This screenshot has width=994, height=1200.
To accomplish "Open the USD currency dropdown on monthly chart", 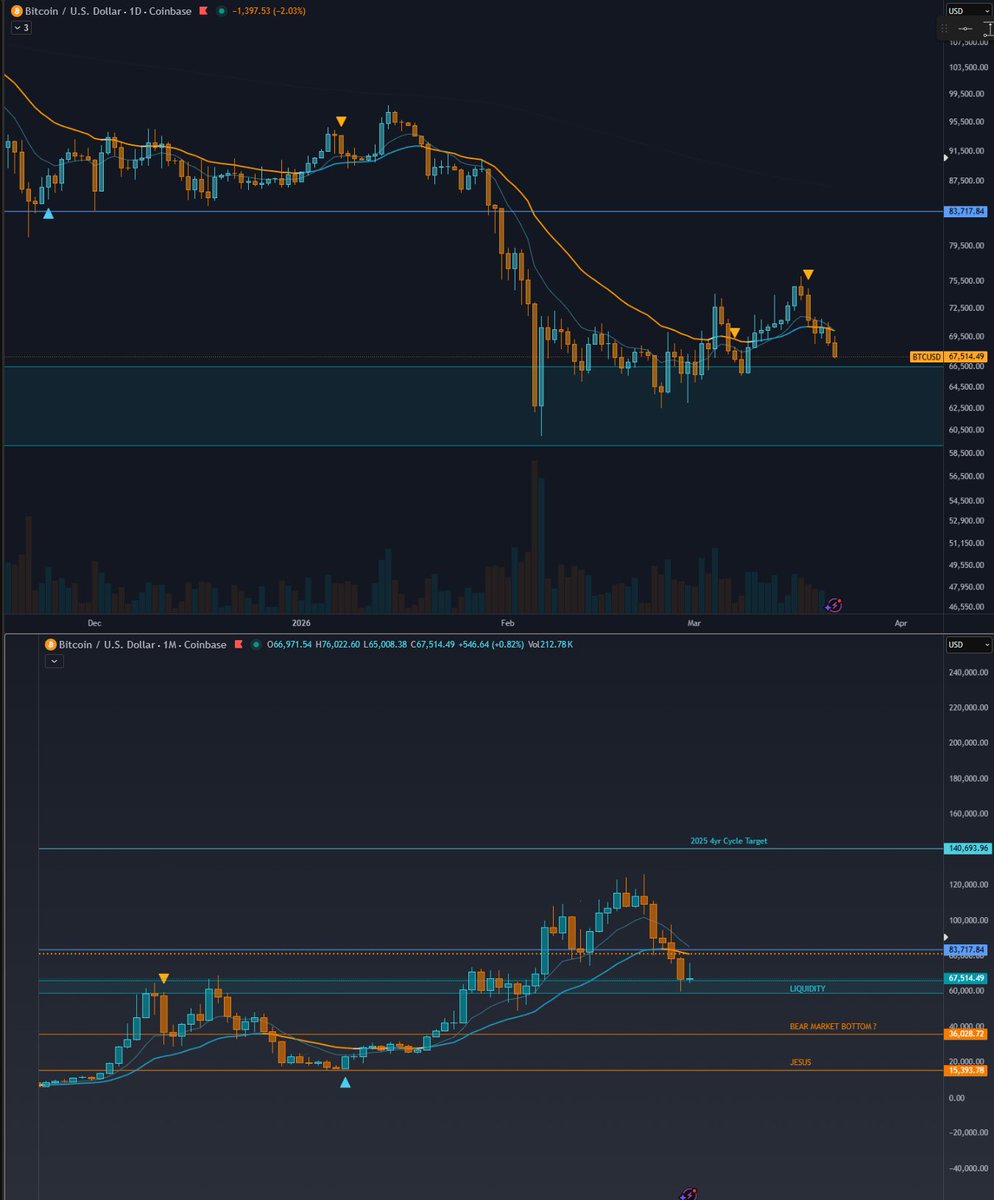I will (x=968, y=645).
